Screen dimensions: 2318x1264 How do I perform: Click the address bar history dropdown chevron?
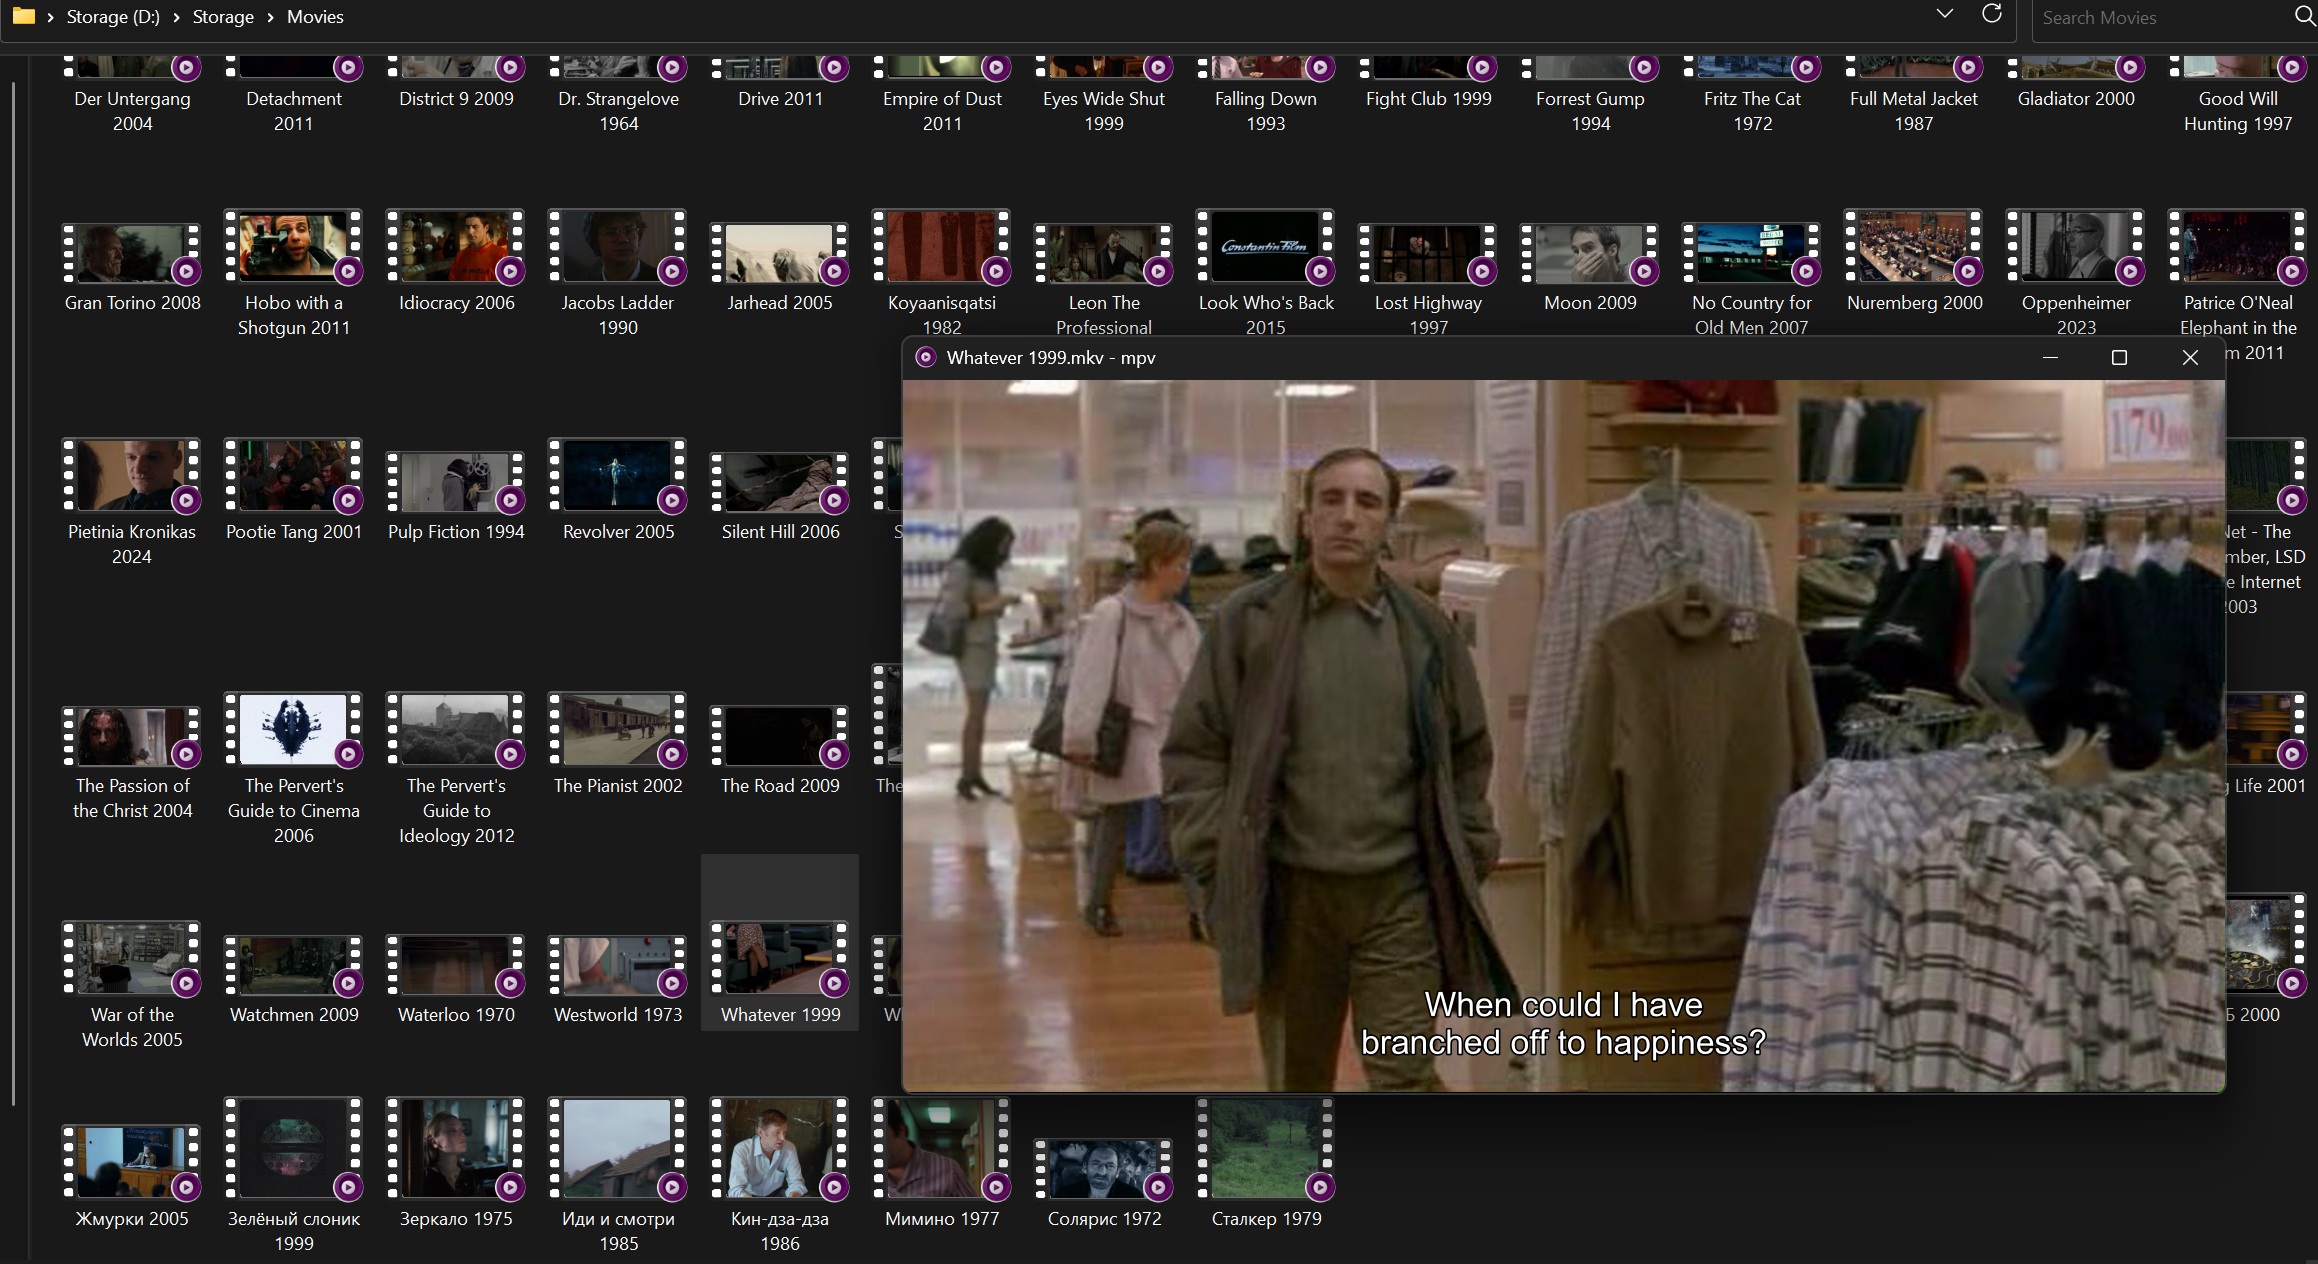pos(1944,14)
